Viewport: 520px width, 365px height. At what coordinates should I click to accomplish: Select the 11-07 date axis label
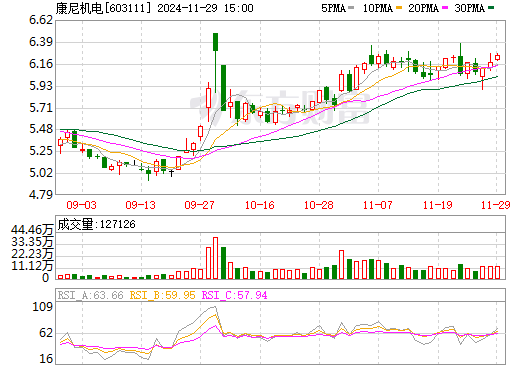378,205
